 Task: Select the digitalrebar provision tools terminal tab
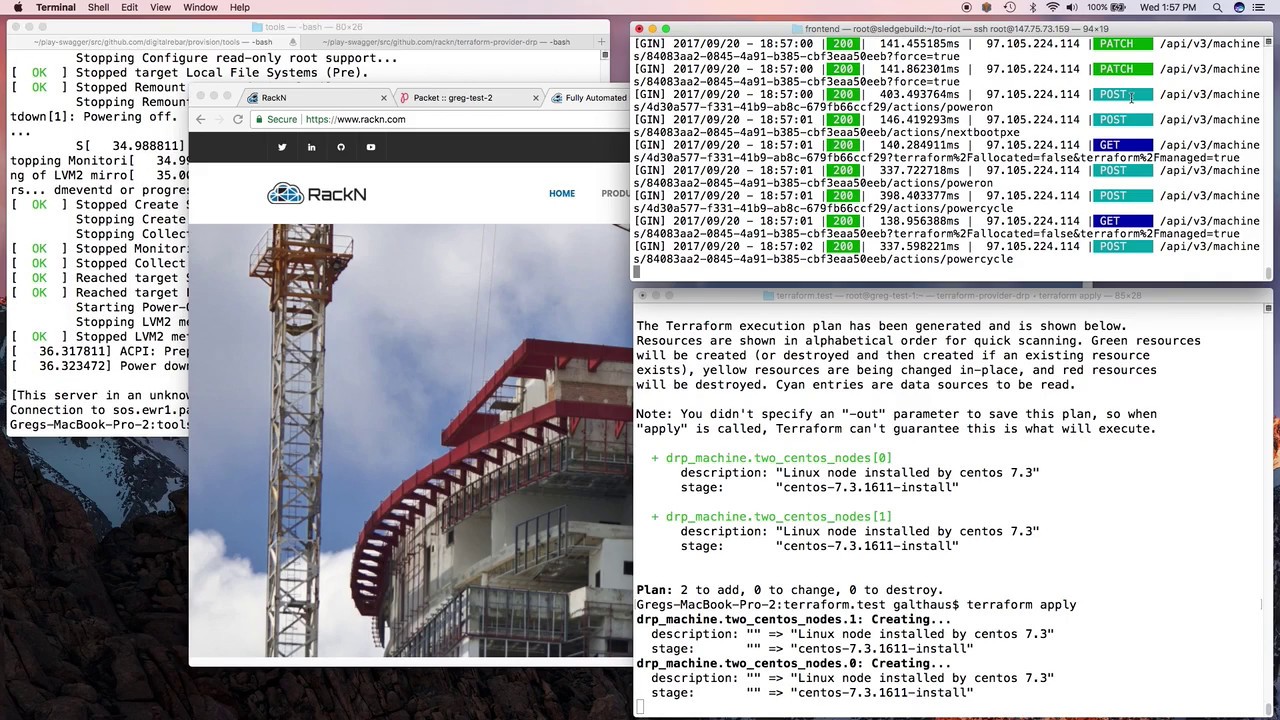[153, 42]
